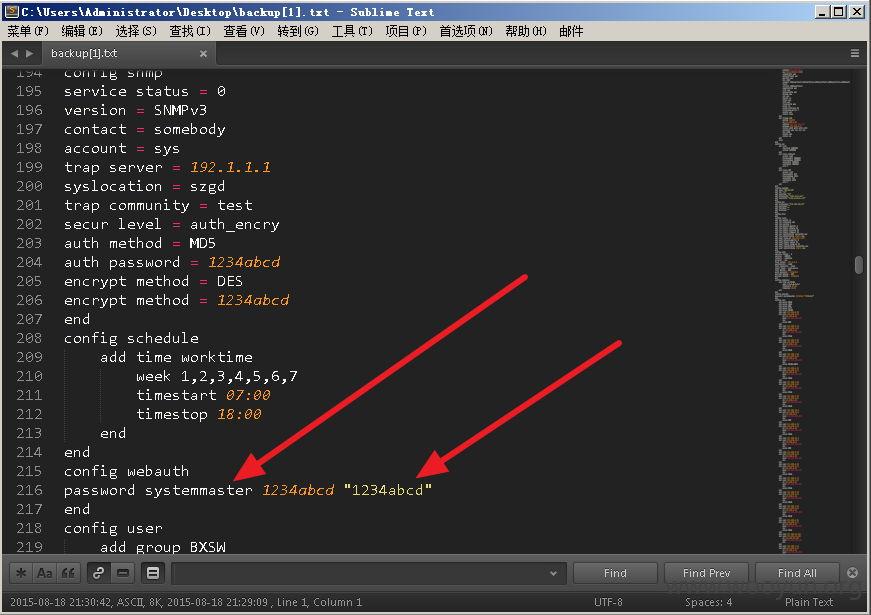871x615 pixels.
Task: Click 'auth_encry' security level value
Action: tap(234, 224)
